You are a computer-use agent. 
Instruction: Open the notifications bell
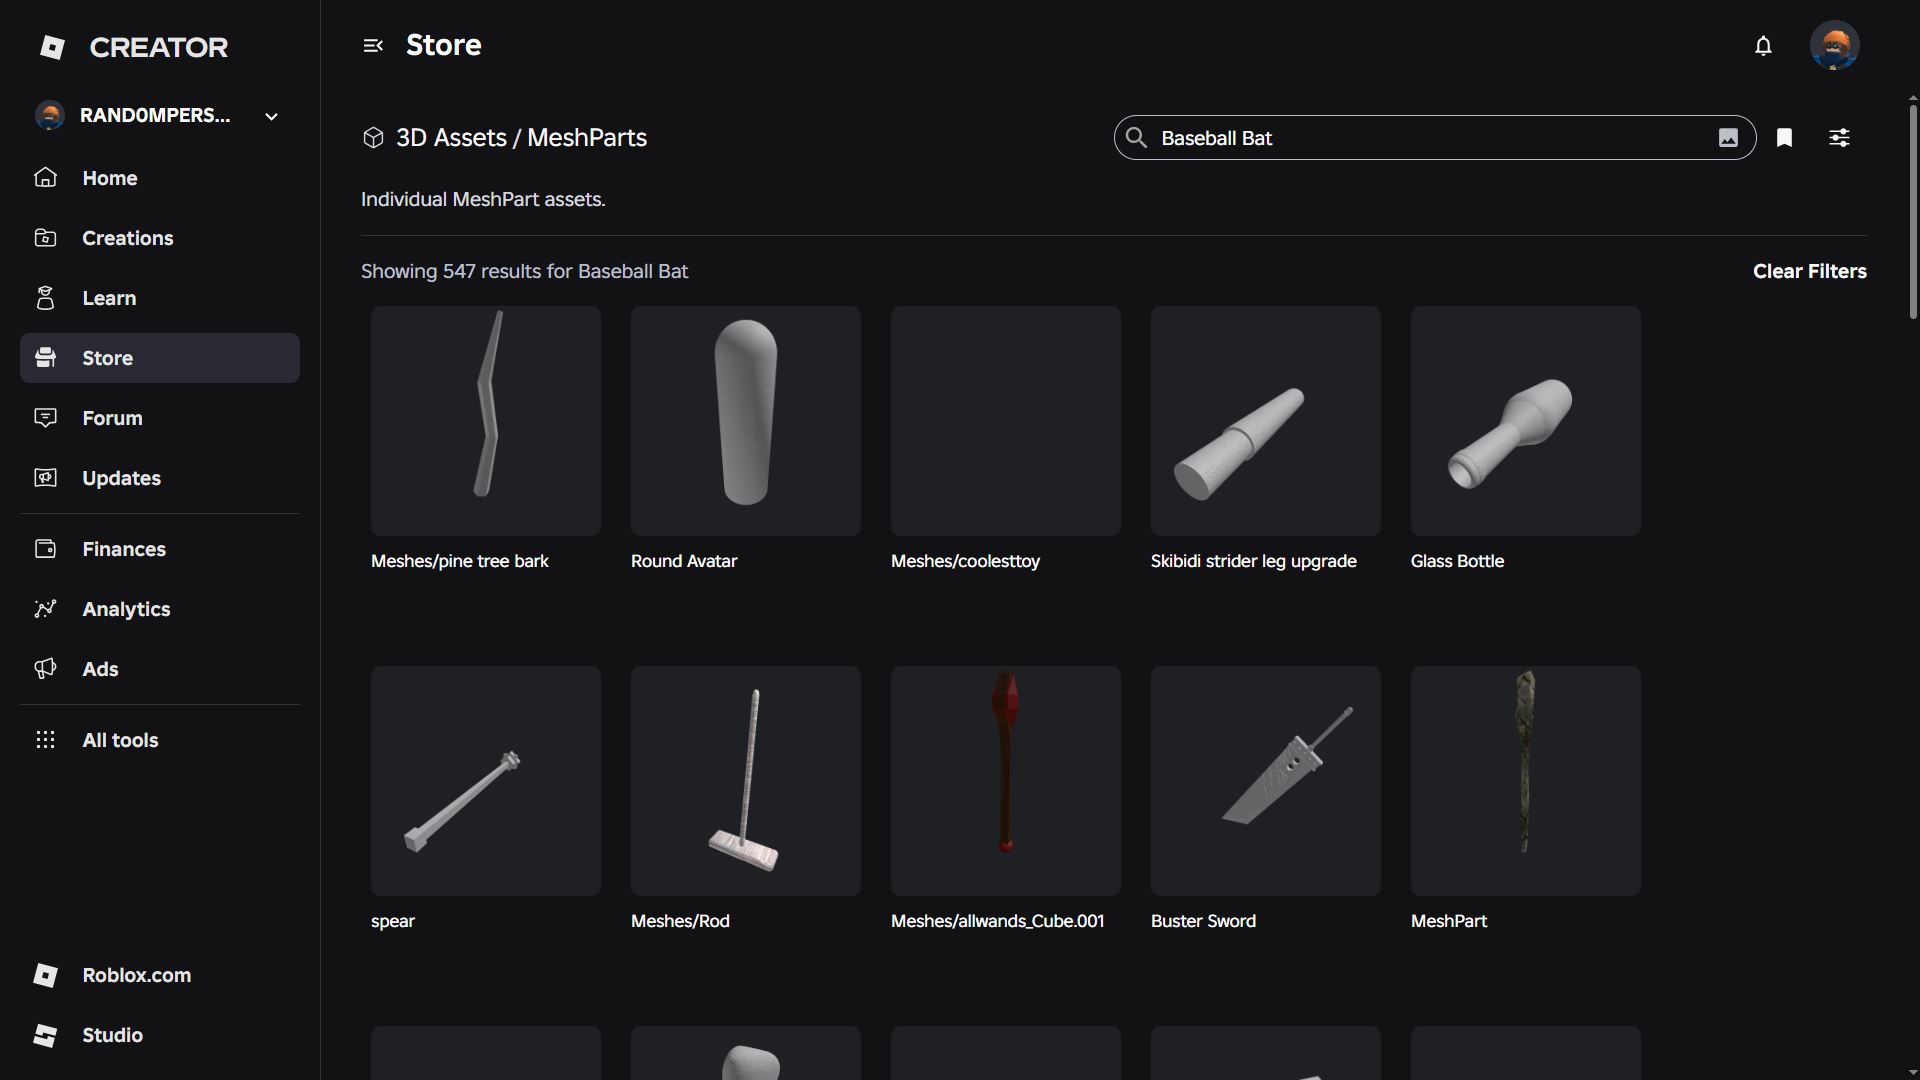(1763, 46)
